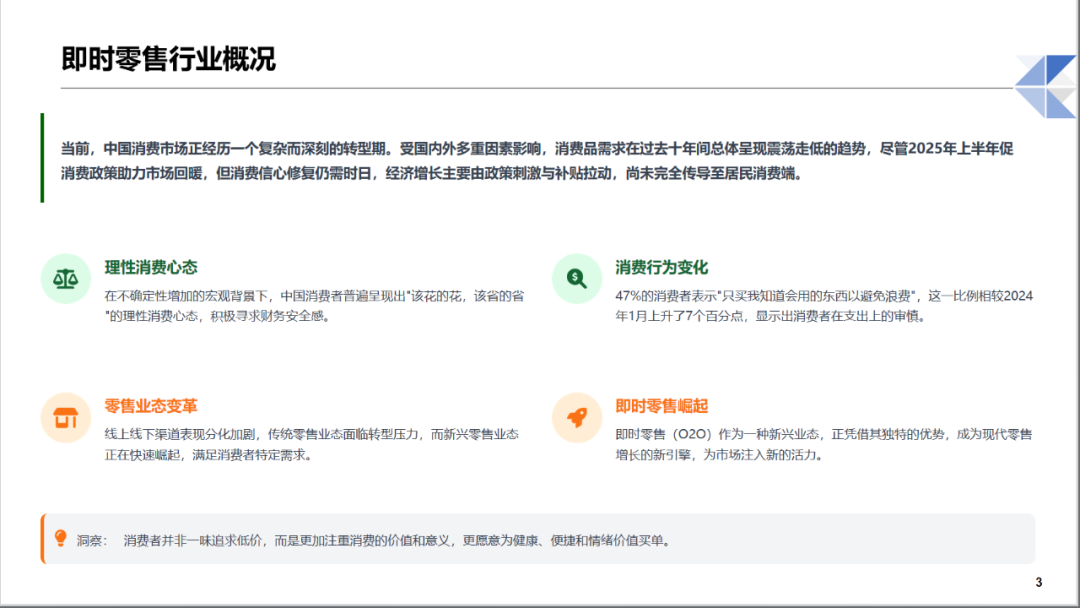Viewport: 1080px width, 608px height.
Task: Click the 理性消费心态 heading
Action: click(x=151, y=267)
